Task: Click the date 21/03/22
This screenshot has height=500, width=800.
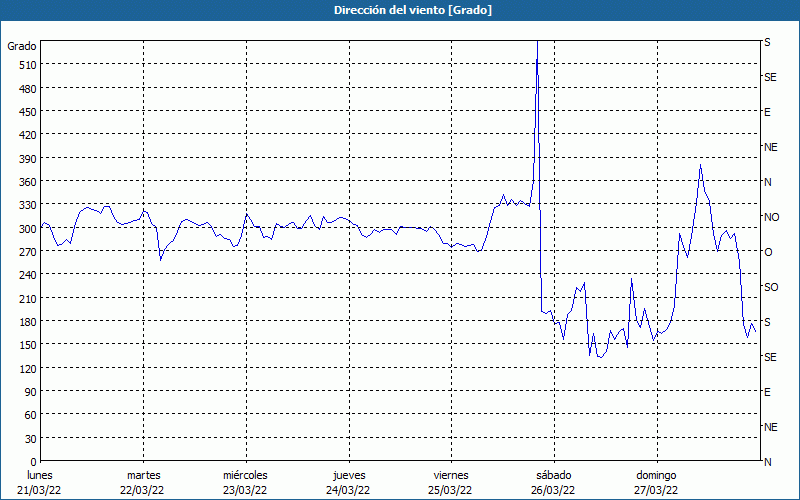Action: click(x=39, y=490)
